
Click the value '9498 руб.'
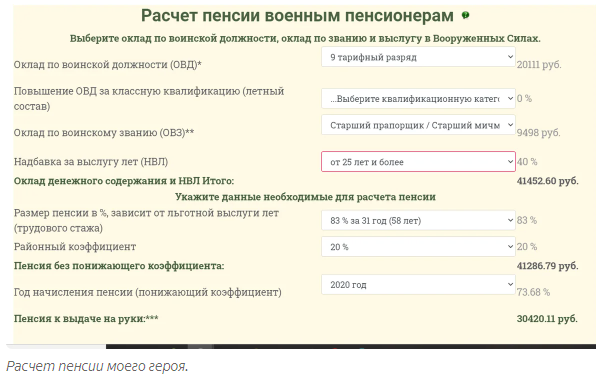538,133
